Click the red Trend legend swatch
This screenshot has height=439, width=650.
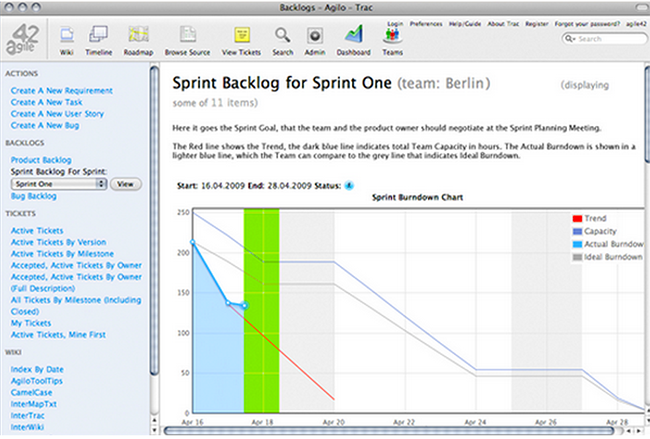(x=577, y=218)
